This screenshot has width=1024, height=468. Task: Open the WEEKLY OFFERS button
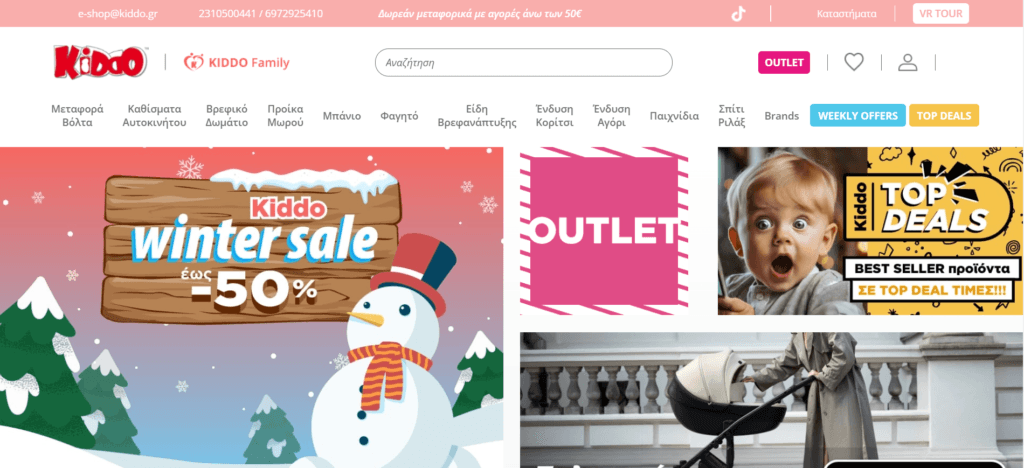pyautogui.click(x=857, y=116)
